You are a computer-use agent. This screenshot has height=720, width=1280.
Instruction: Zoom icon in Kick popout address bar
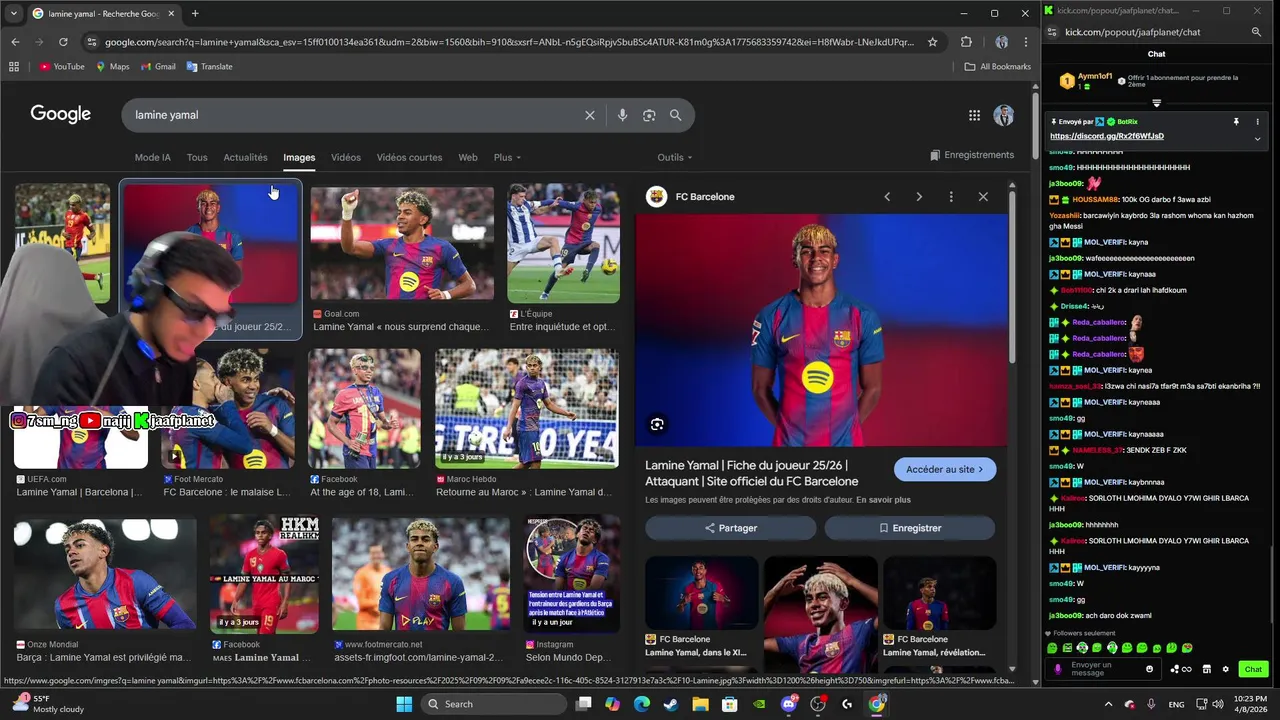[1257, 32]
